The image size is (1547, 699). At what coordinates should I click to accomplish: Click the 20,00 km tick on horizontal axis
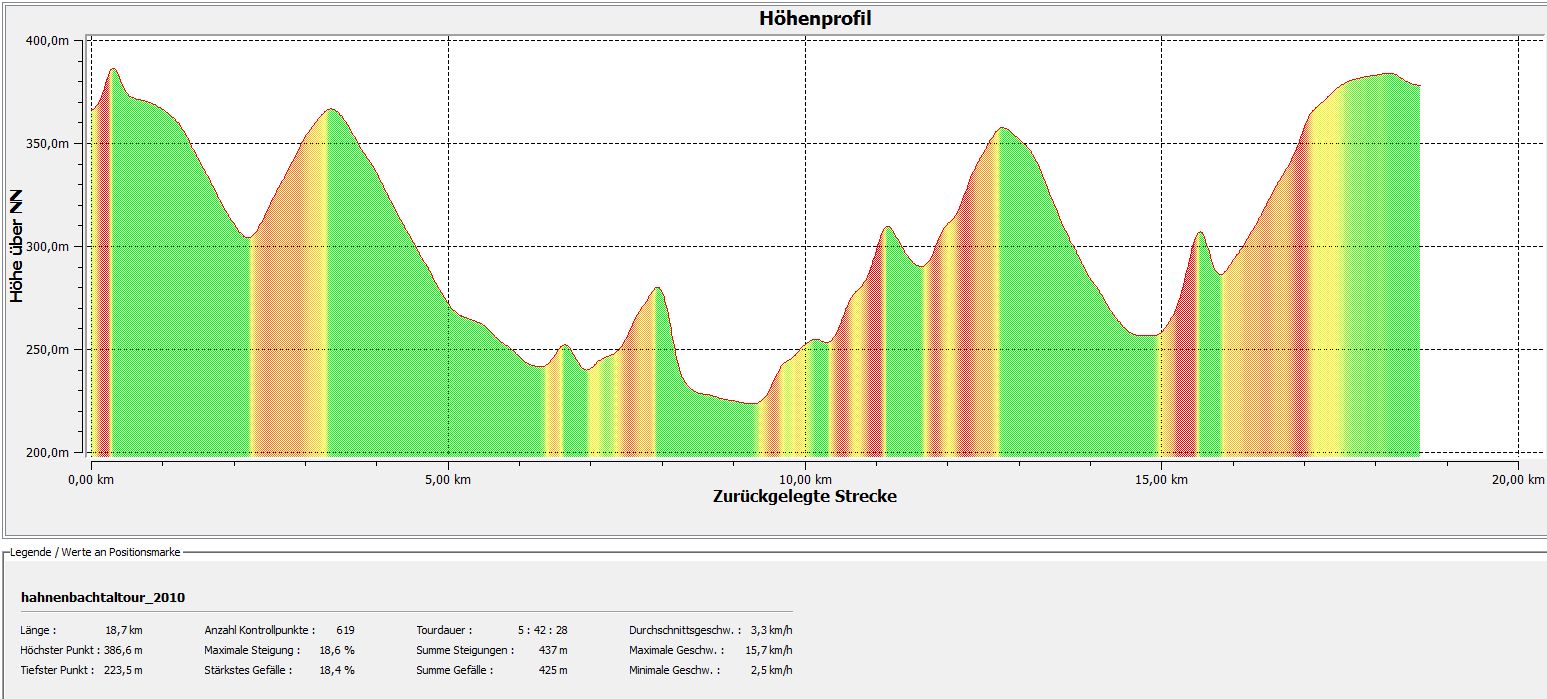(1518, 480)
